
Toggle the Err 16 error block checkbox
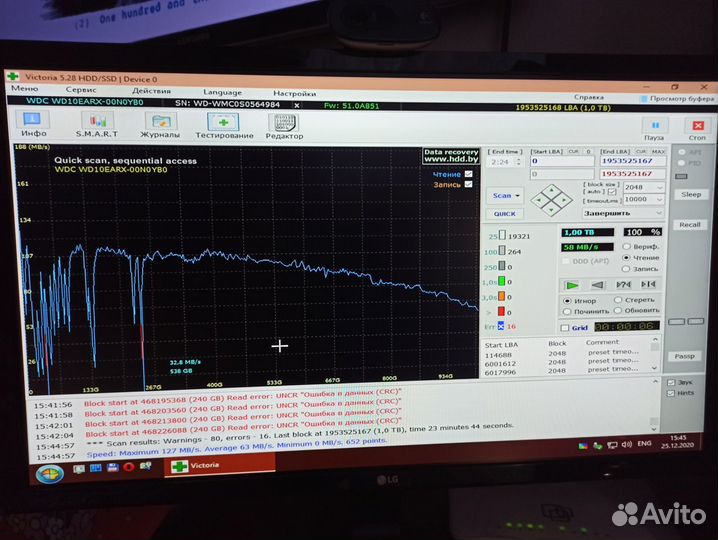(501, 326)
